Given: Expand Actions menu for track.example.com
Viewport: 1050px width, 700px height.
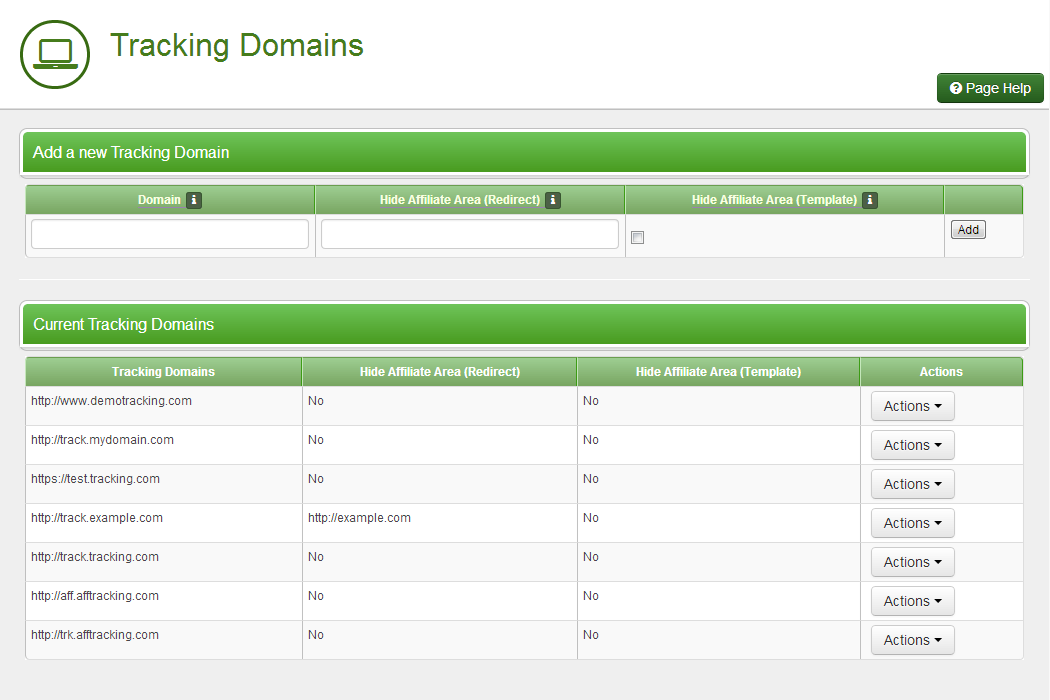Looking at the screenshot, I should coord(912,523).
